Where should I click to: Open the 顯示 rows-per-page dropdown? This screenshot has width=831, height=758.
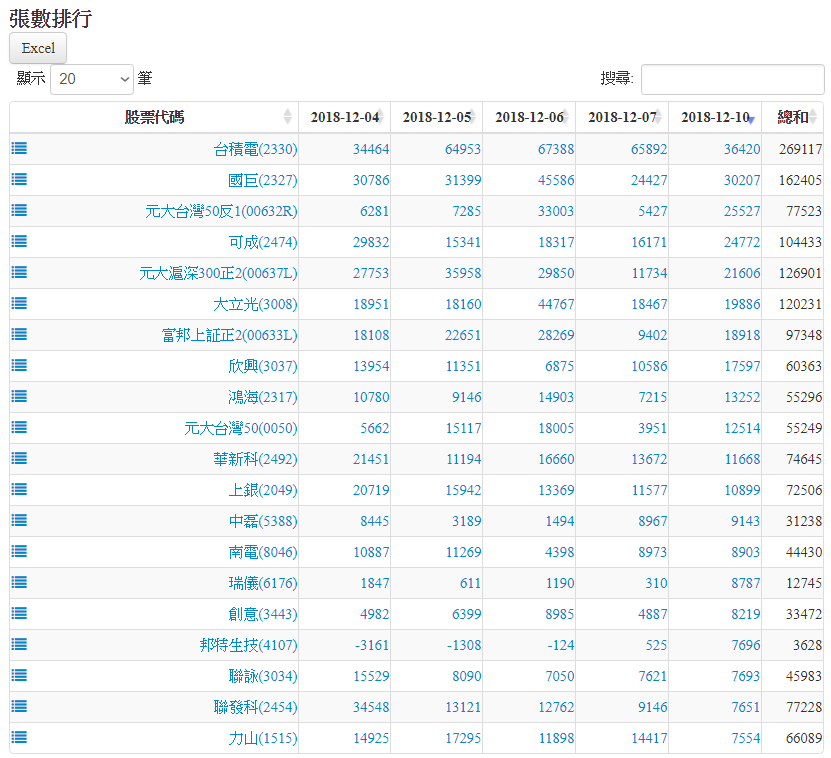tap(92, 78)
